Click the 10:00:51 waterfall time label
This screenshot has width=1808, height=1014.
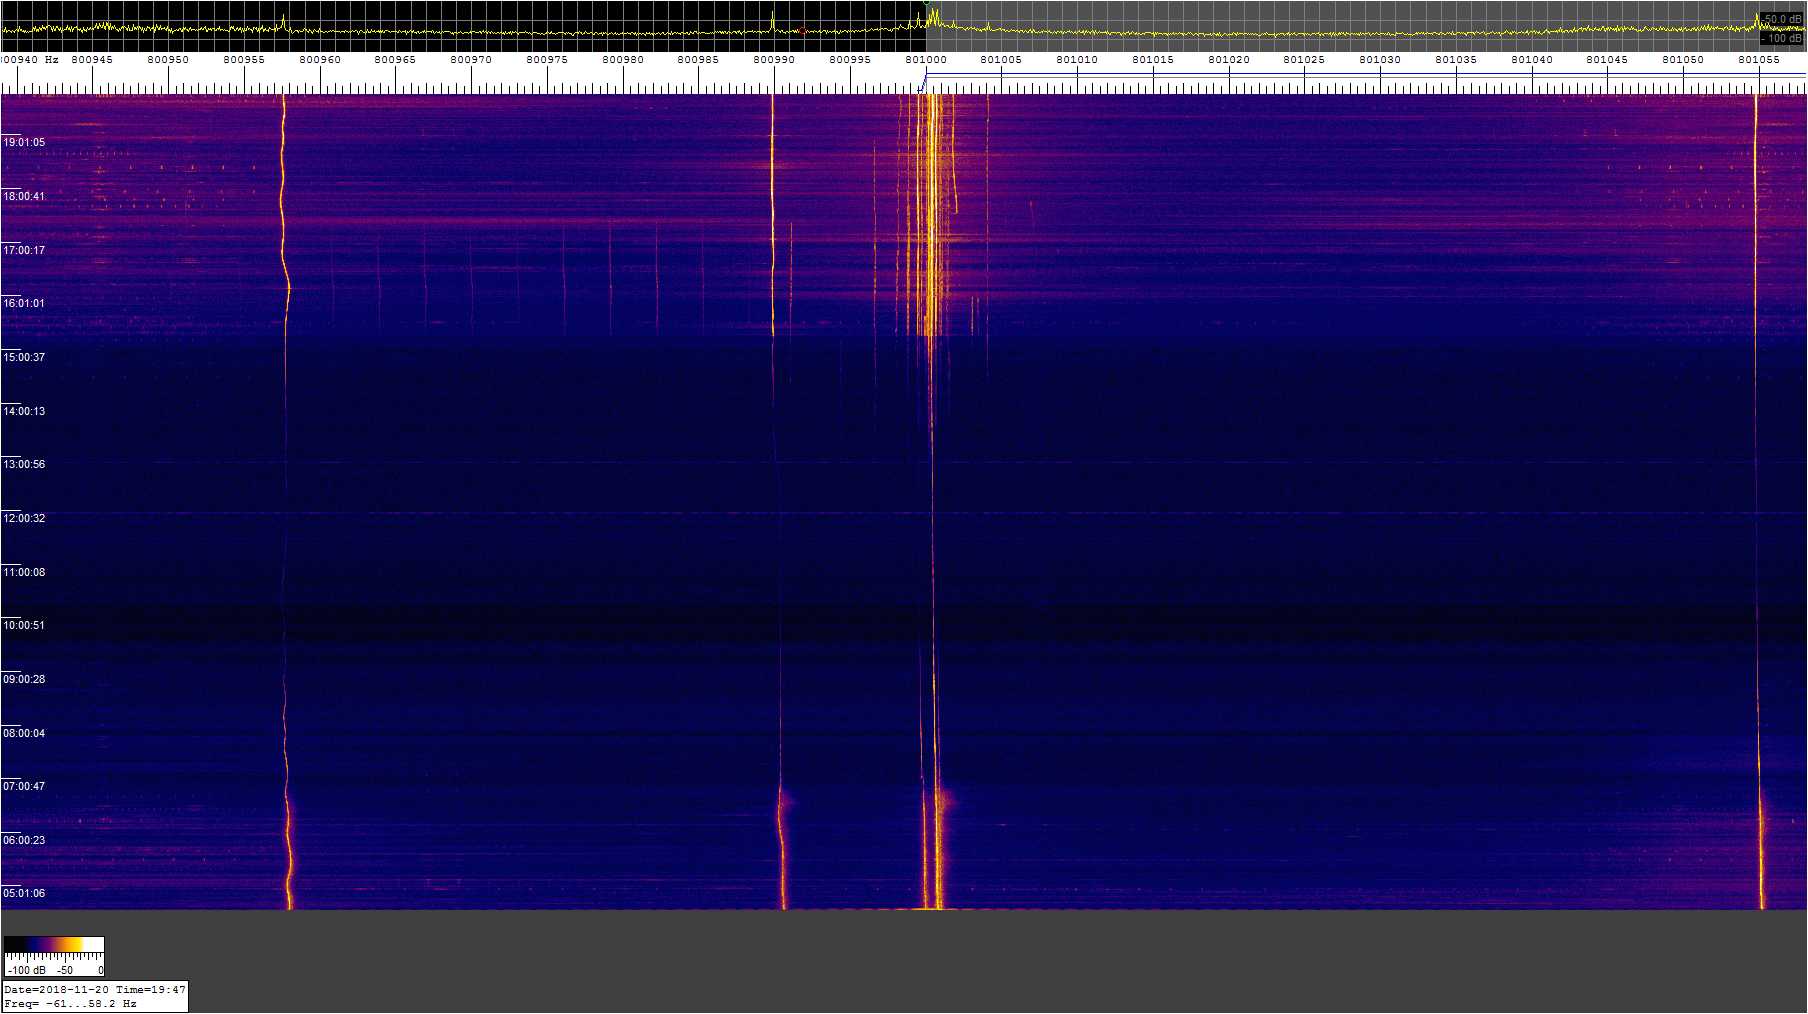pos(24,626)
